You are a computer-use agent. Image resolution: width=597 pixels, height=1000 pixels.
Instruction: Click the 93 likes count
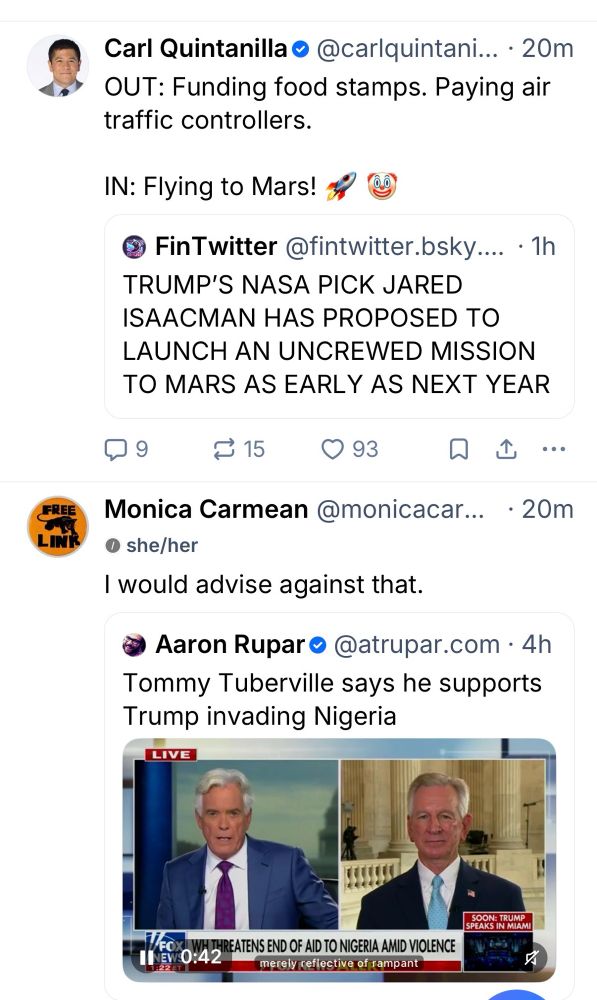point(363,449)
